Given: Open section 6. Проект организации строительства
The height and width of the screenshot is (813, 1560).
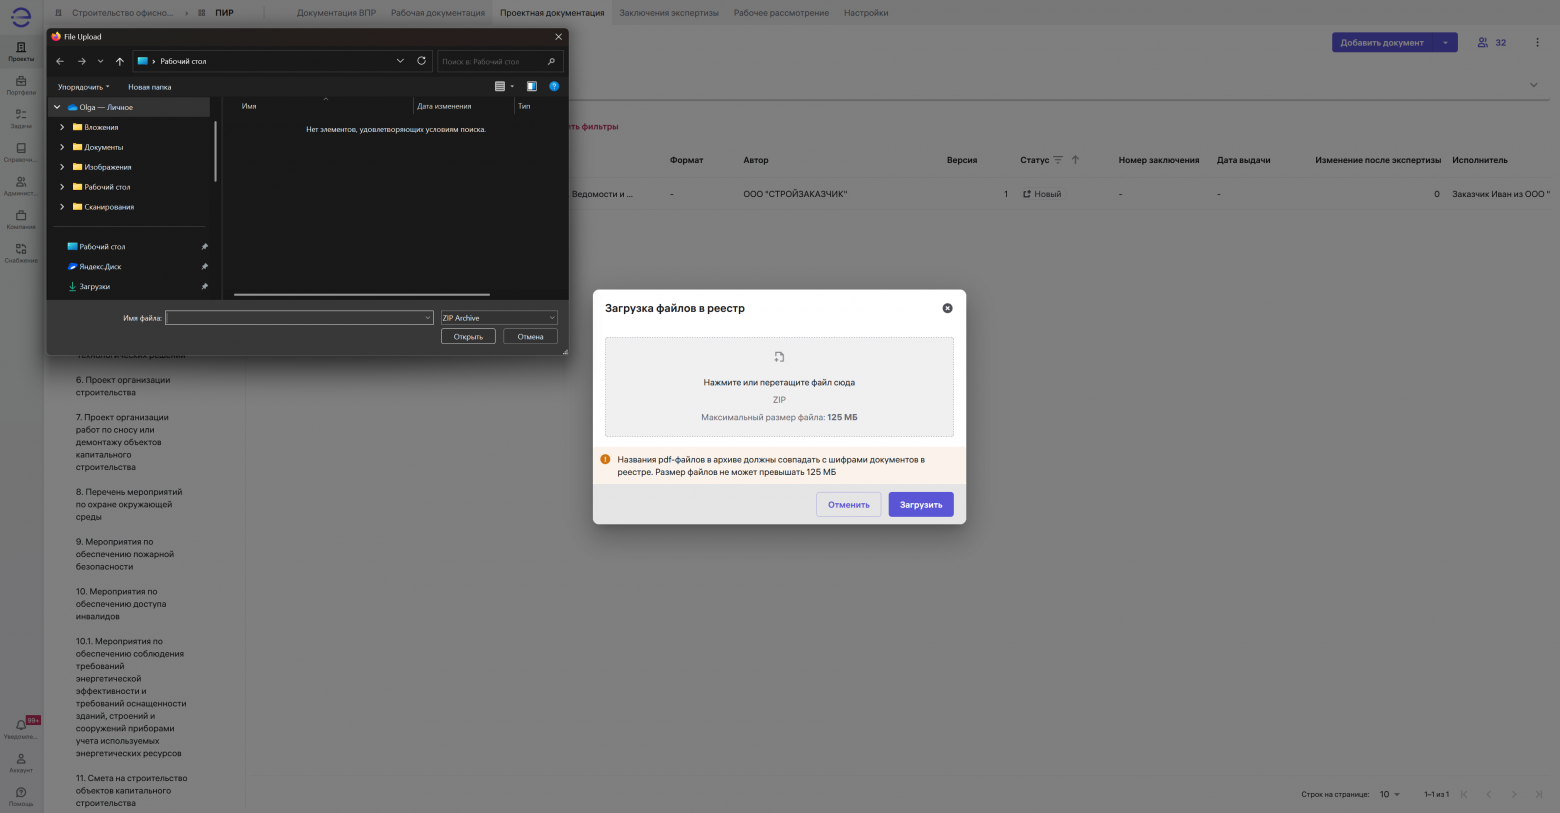Looking at the screenshot, I should (x=123, y=386).
